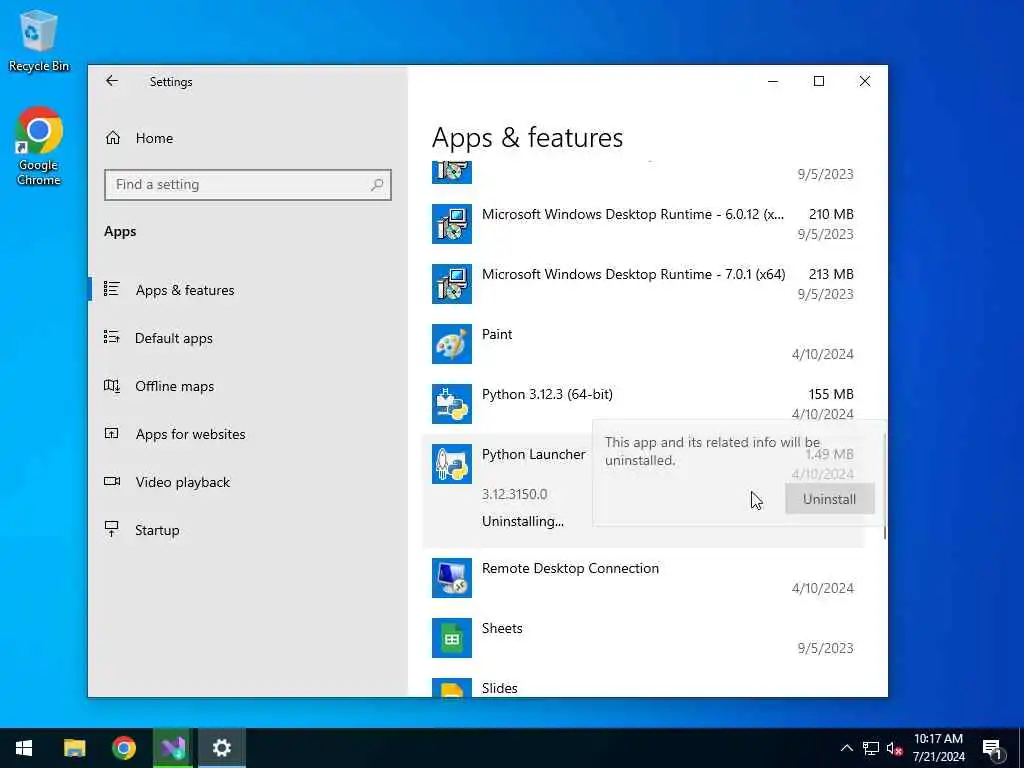Show hidden tray icons chevron
Image resolution: width=1024 pixels, height=768 pixels.
click(846, 748)
